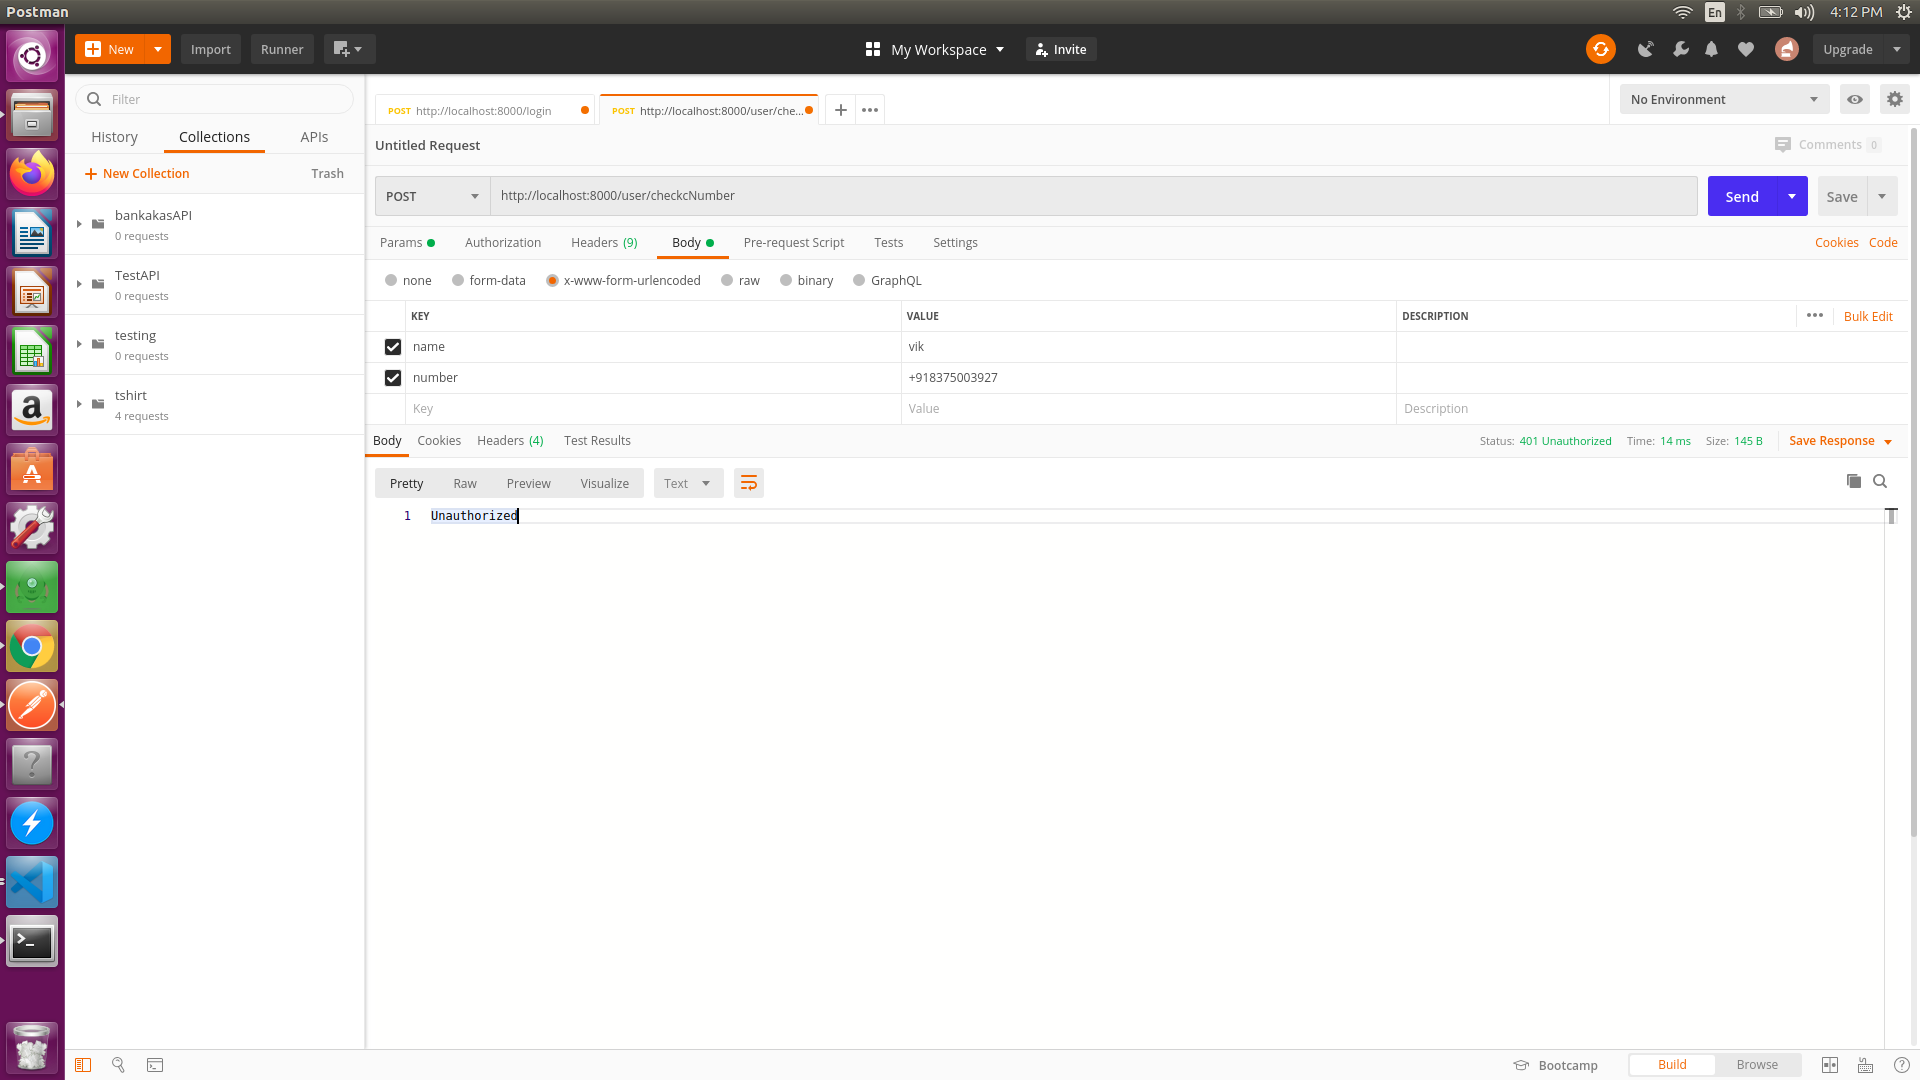Click the orange sync status icon
Viewport: 1920px width, 1080px height.
[x=1600, y=49]
